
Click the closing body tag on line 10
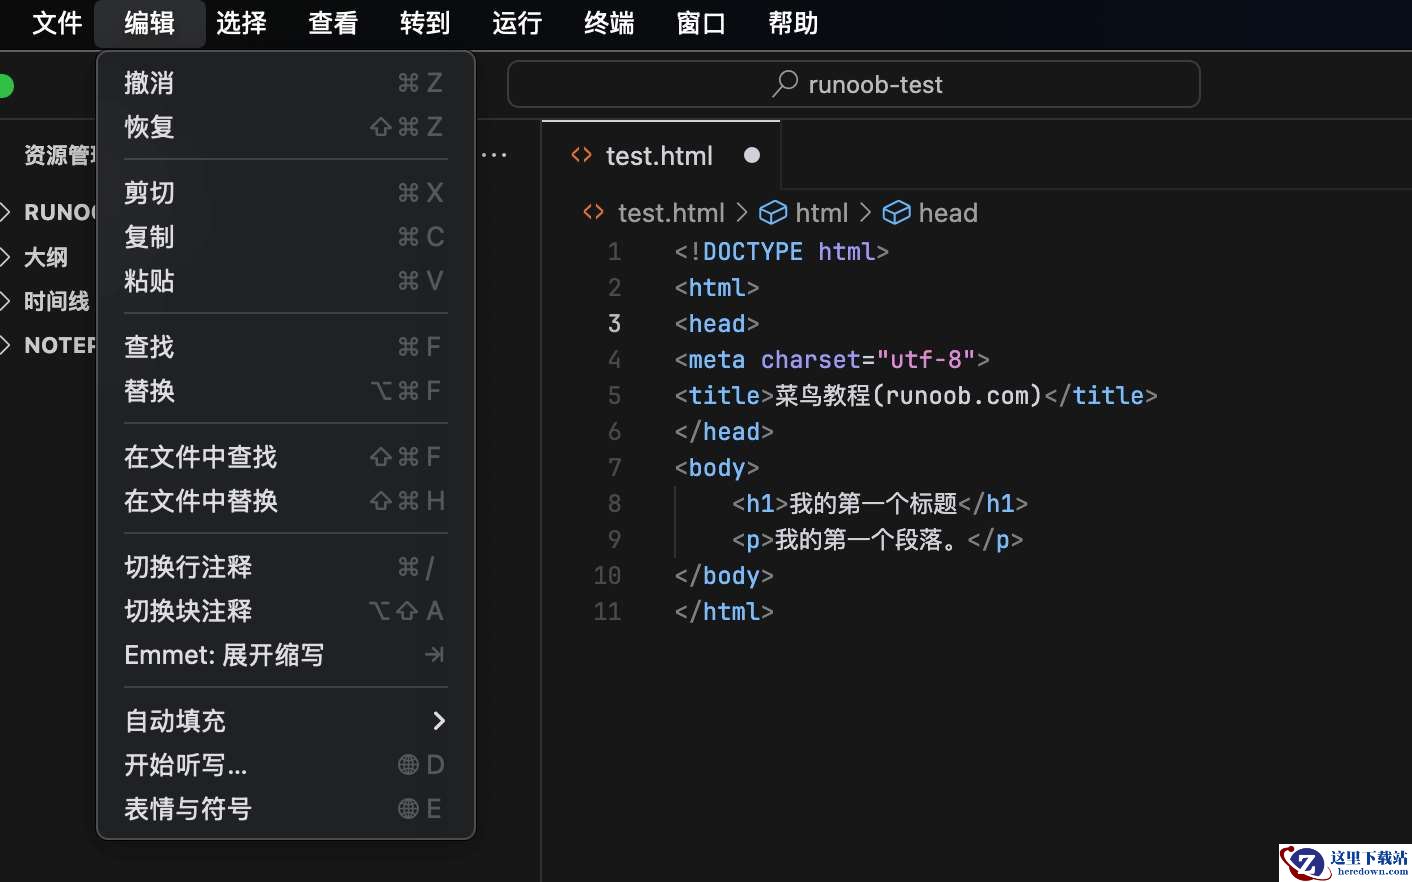pyautogui.click(x=724, y=576)
